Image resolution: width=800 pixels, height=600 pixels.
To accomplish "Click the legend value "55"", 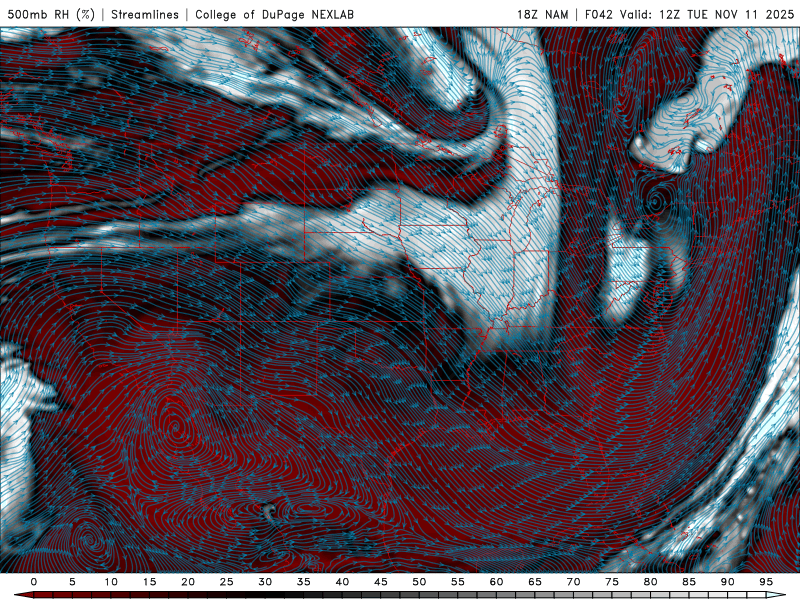I will [458, 582].
